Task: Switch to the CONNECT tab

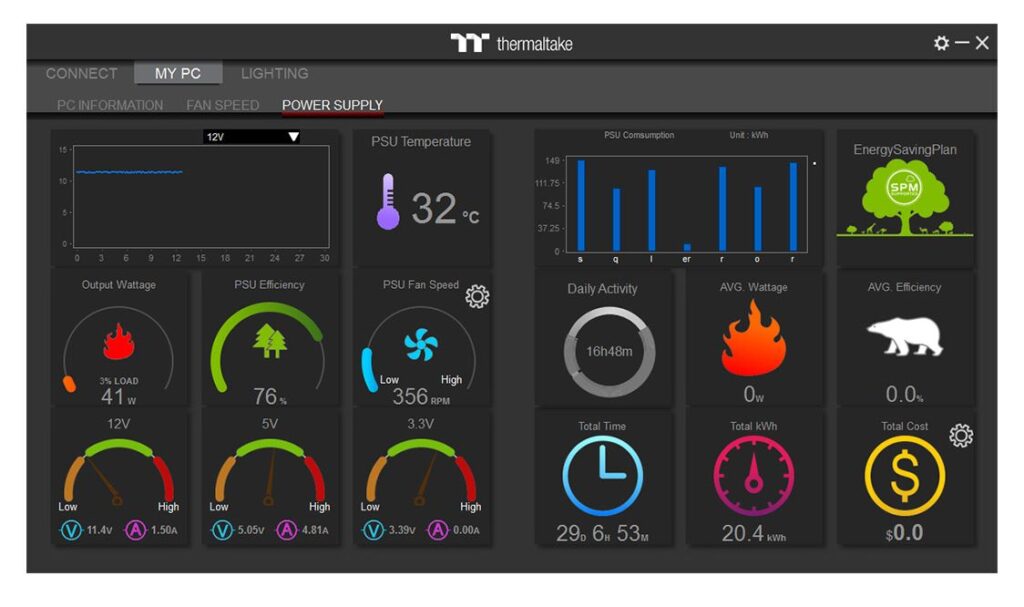Action: point(82,73)
